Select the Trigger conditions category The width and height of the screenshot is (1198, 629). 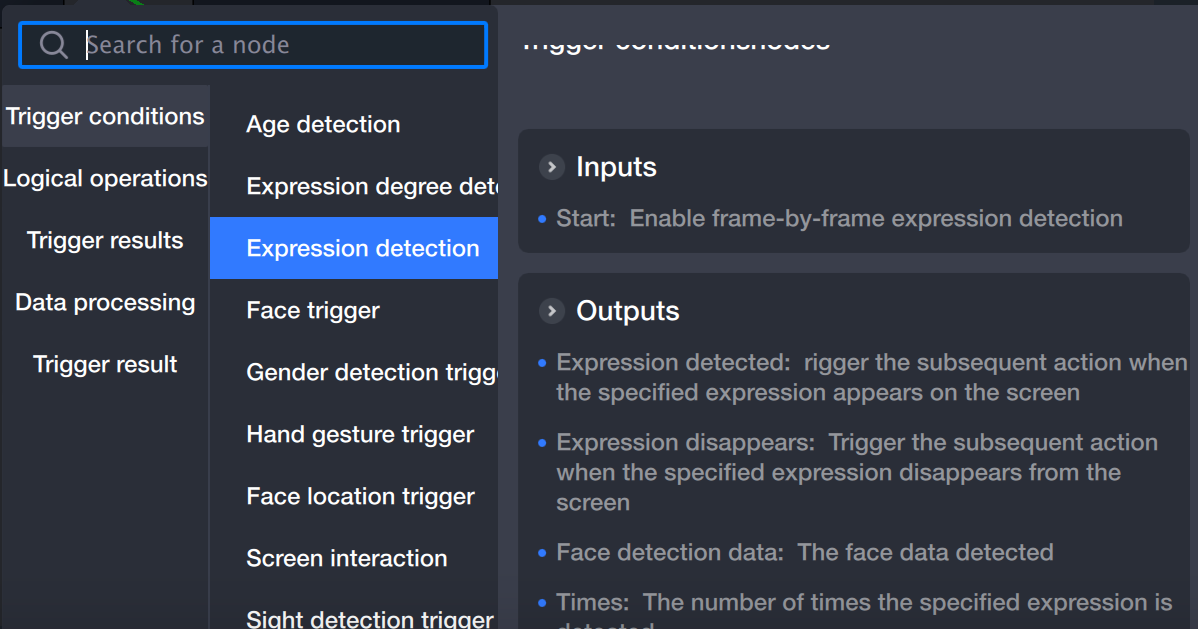click(x=105, y=117)
